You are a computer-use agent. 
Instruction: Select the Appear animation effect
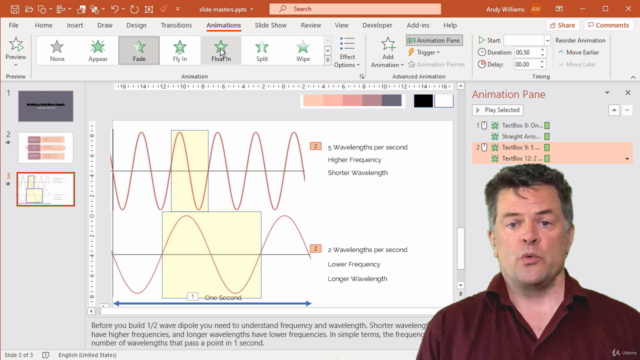(x=98, y=51)
